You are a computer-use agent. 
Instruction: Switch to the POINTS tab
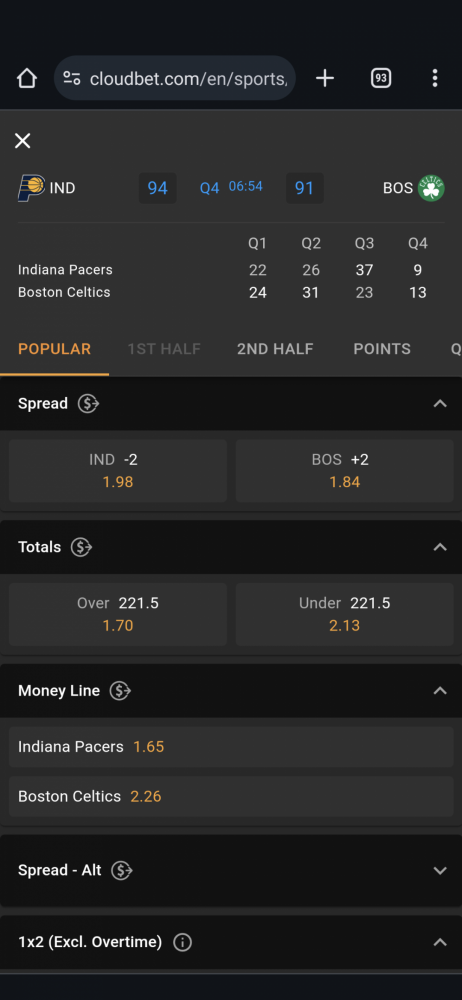(x=382, y=349)
